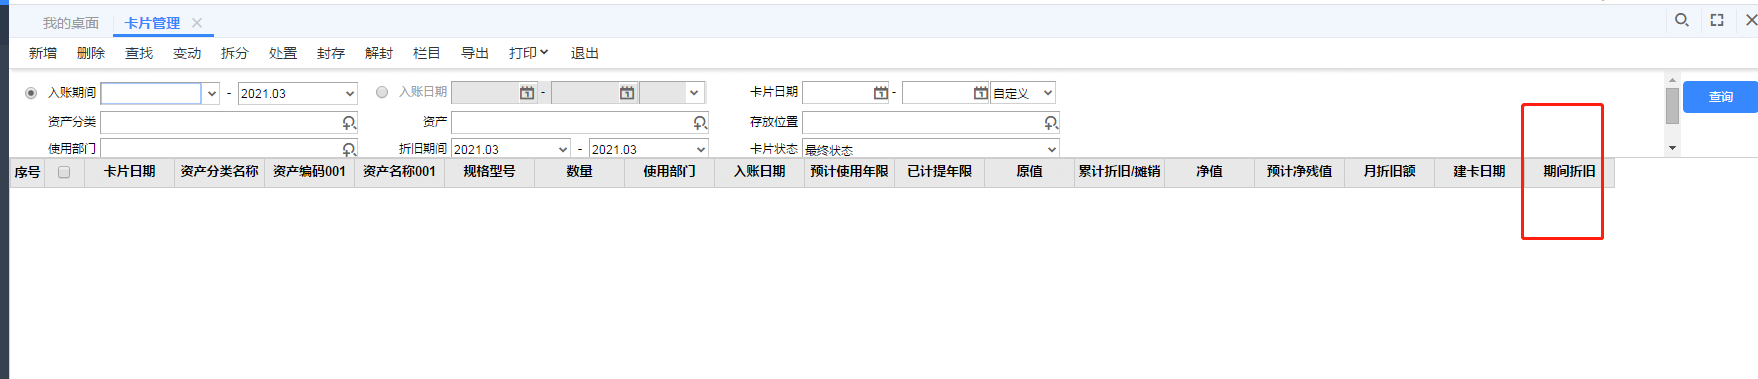Click the lookup icon in 资产 field
This screenshot has height=379, width=1758.
[x=700, y=122]
